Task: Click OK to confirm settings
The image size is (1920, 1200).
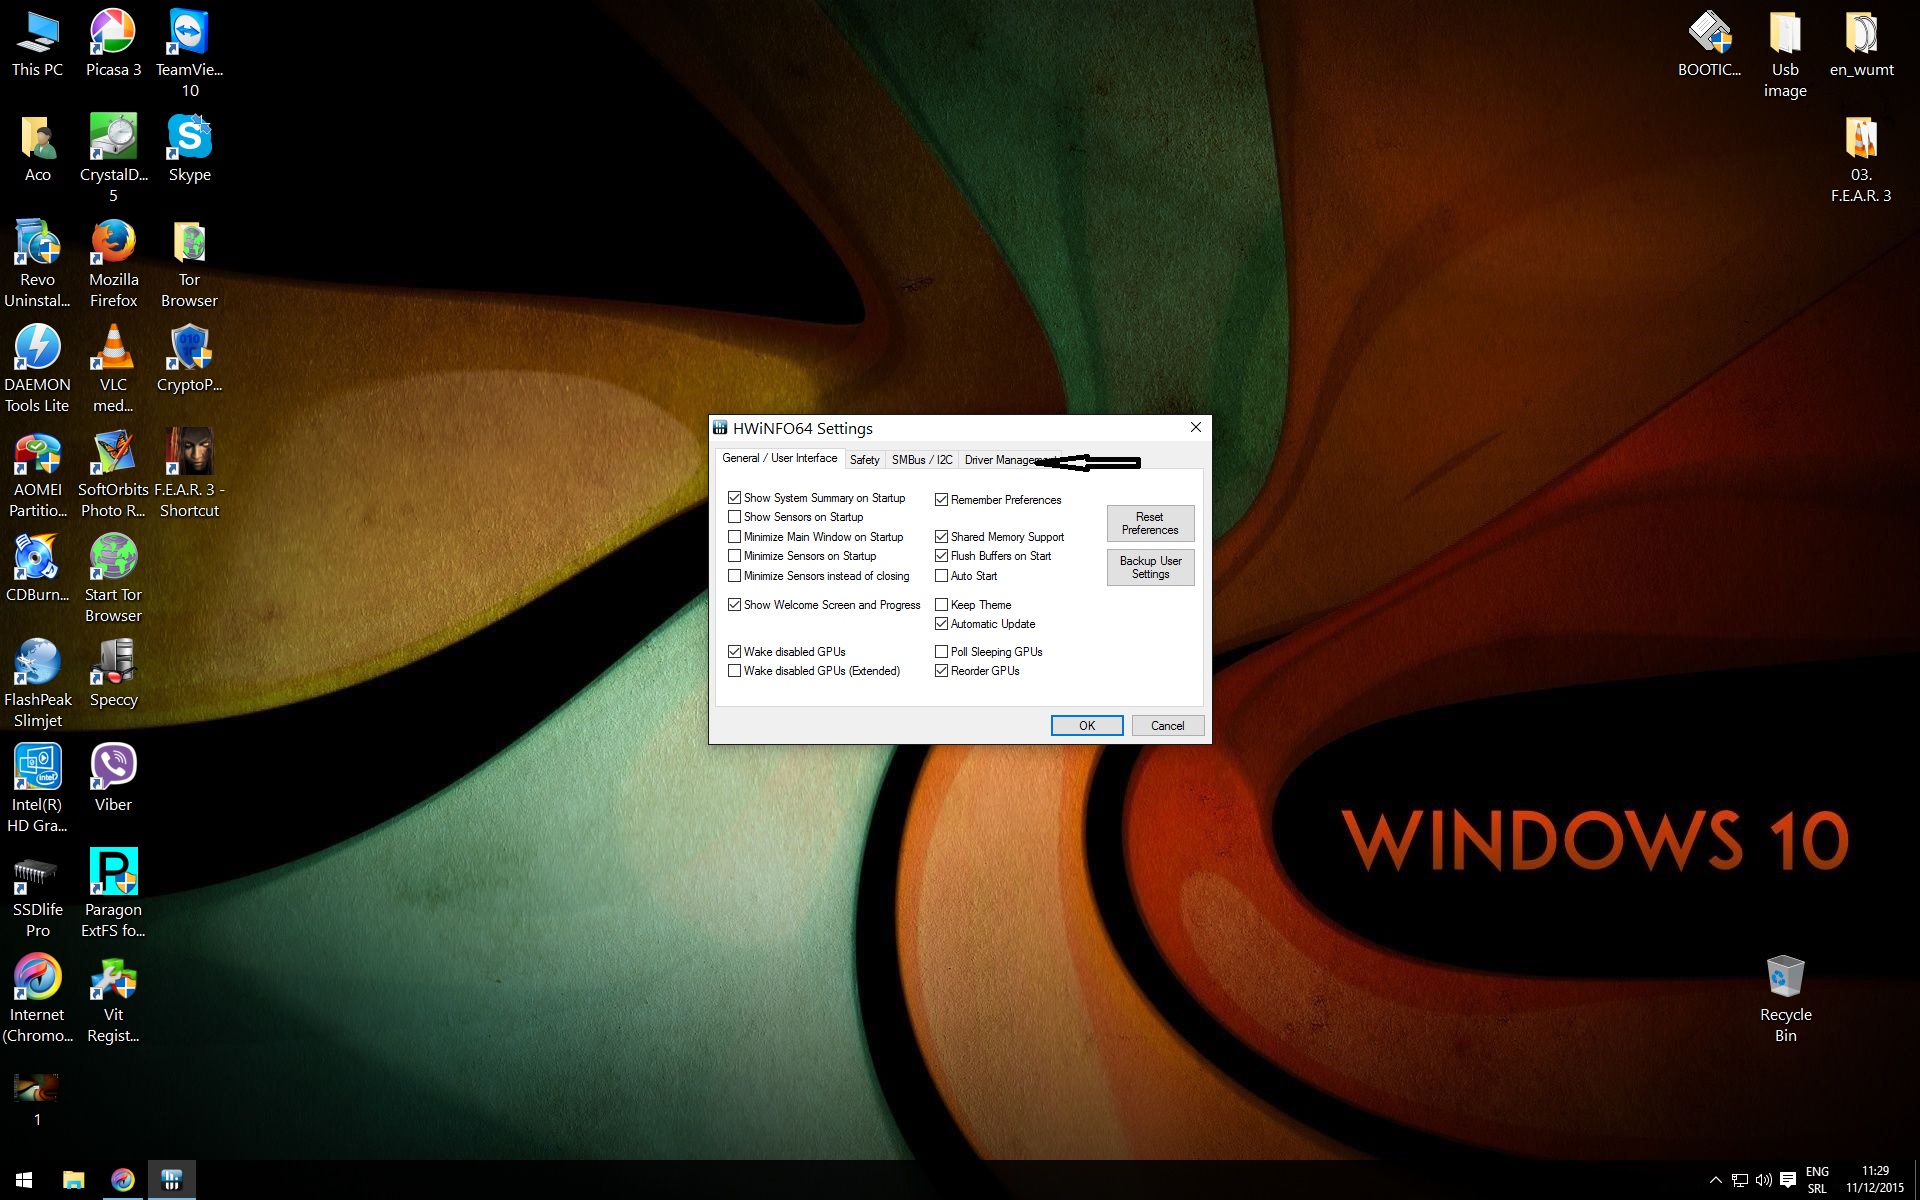Action: [1086, 726]
